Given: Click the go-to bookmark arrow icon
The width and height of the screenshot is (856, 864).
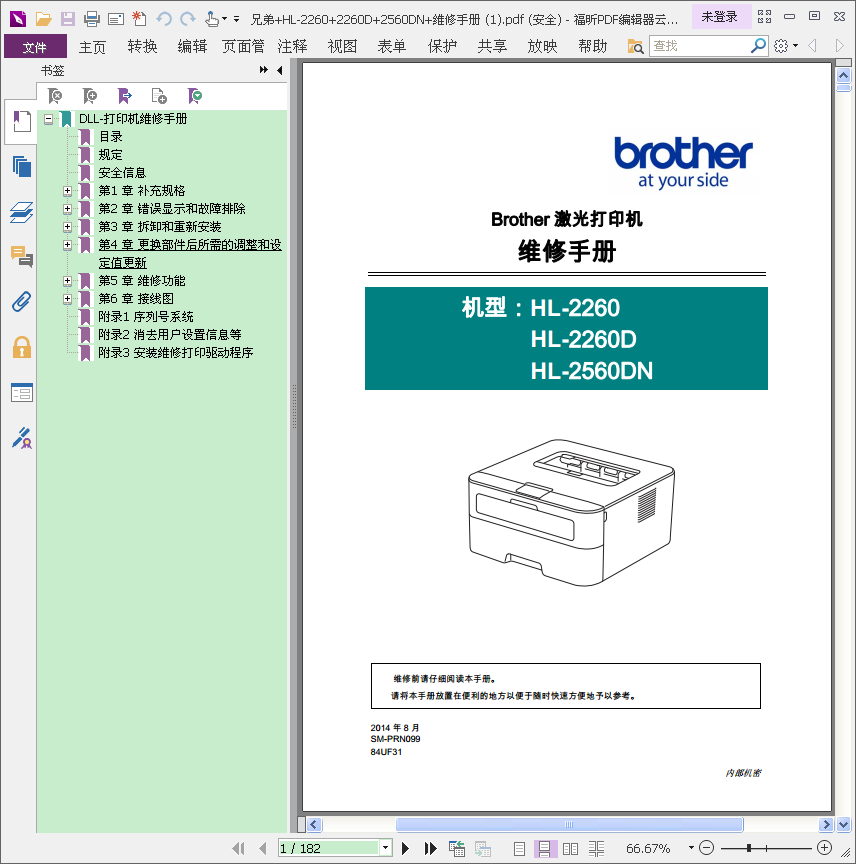Looking at the screenshot, I should [x=125, y=96].
